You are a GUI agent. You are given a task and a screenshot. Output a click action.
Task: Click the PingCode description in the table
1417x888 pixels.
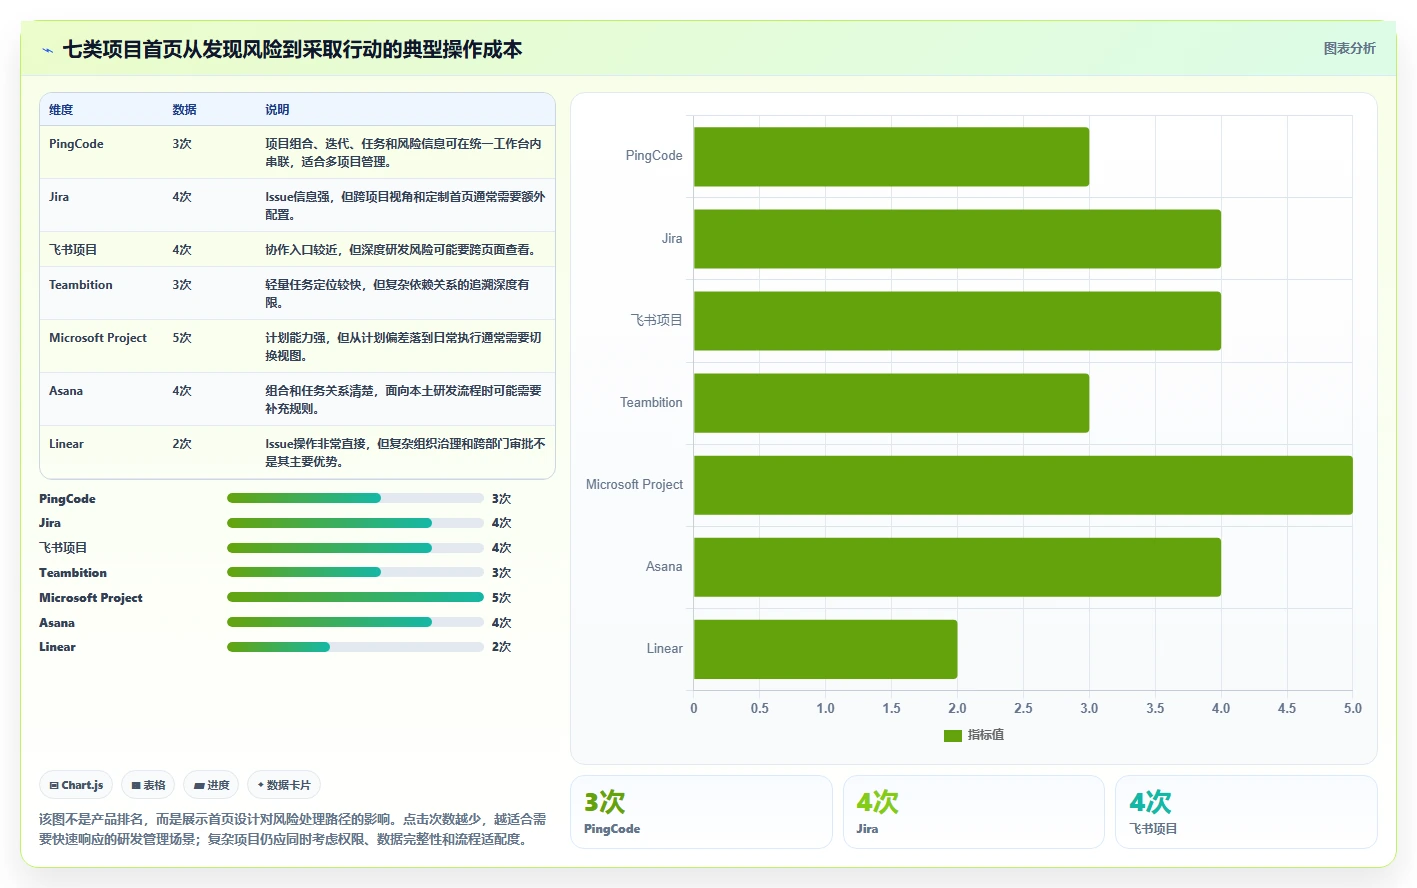pyautogui.click(x=403, y=153)
